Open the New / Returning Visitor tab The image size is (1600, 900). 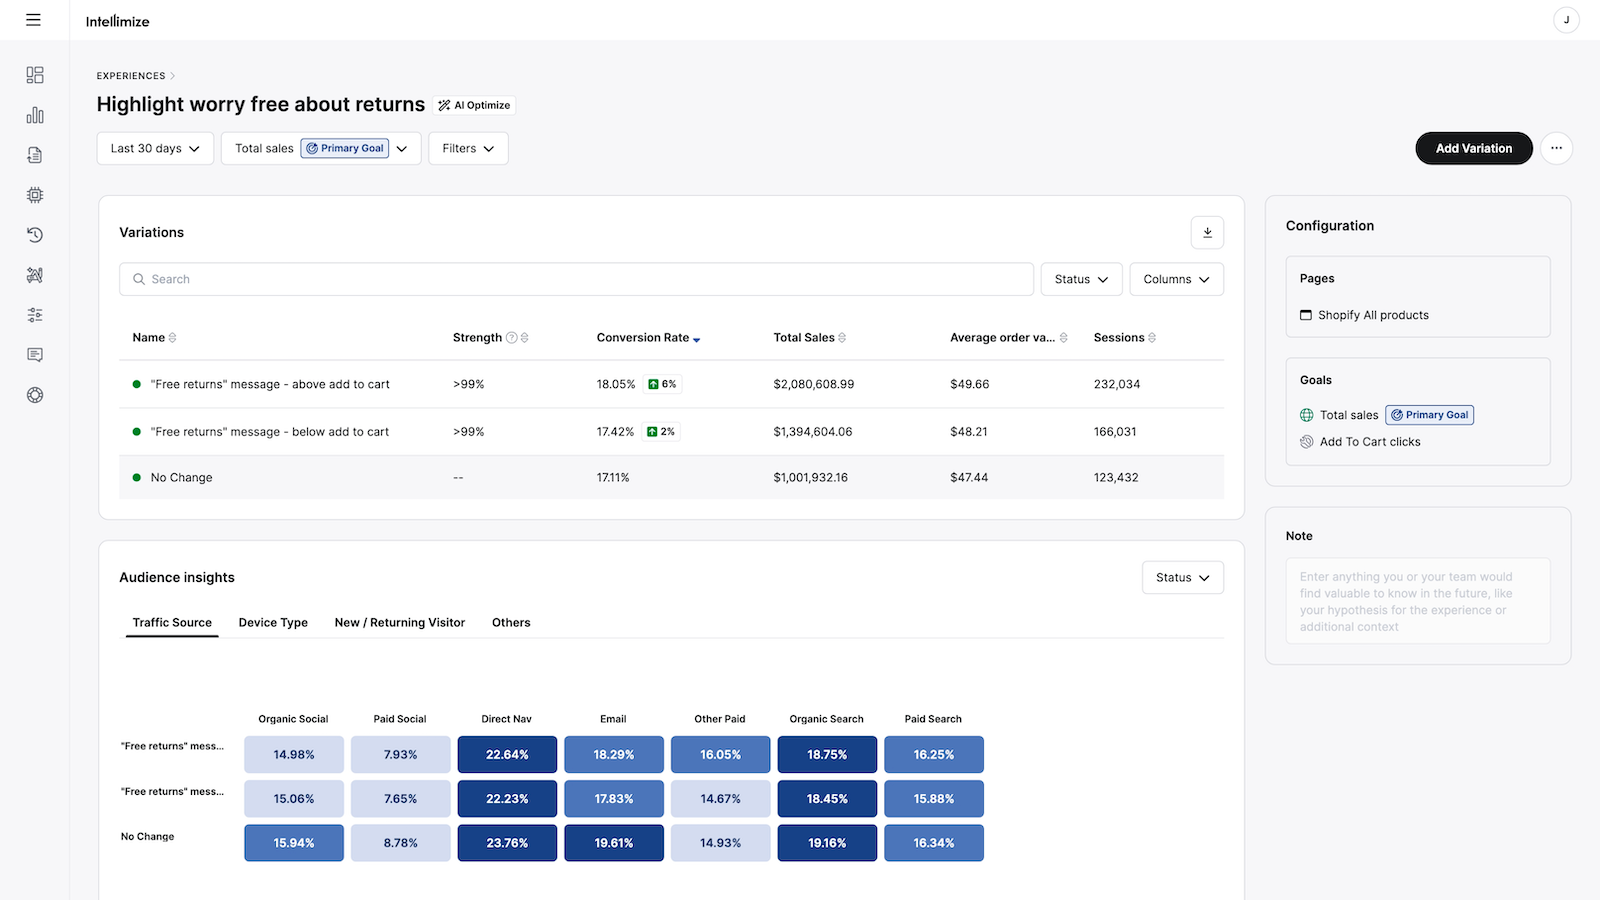pos(399,622)
